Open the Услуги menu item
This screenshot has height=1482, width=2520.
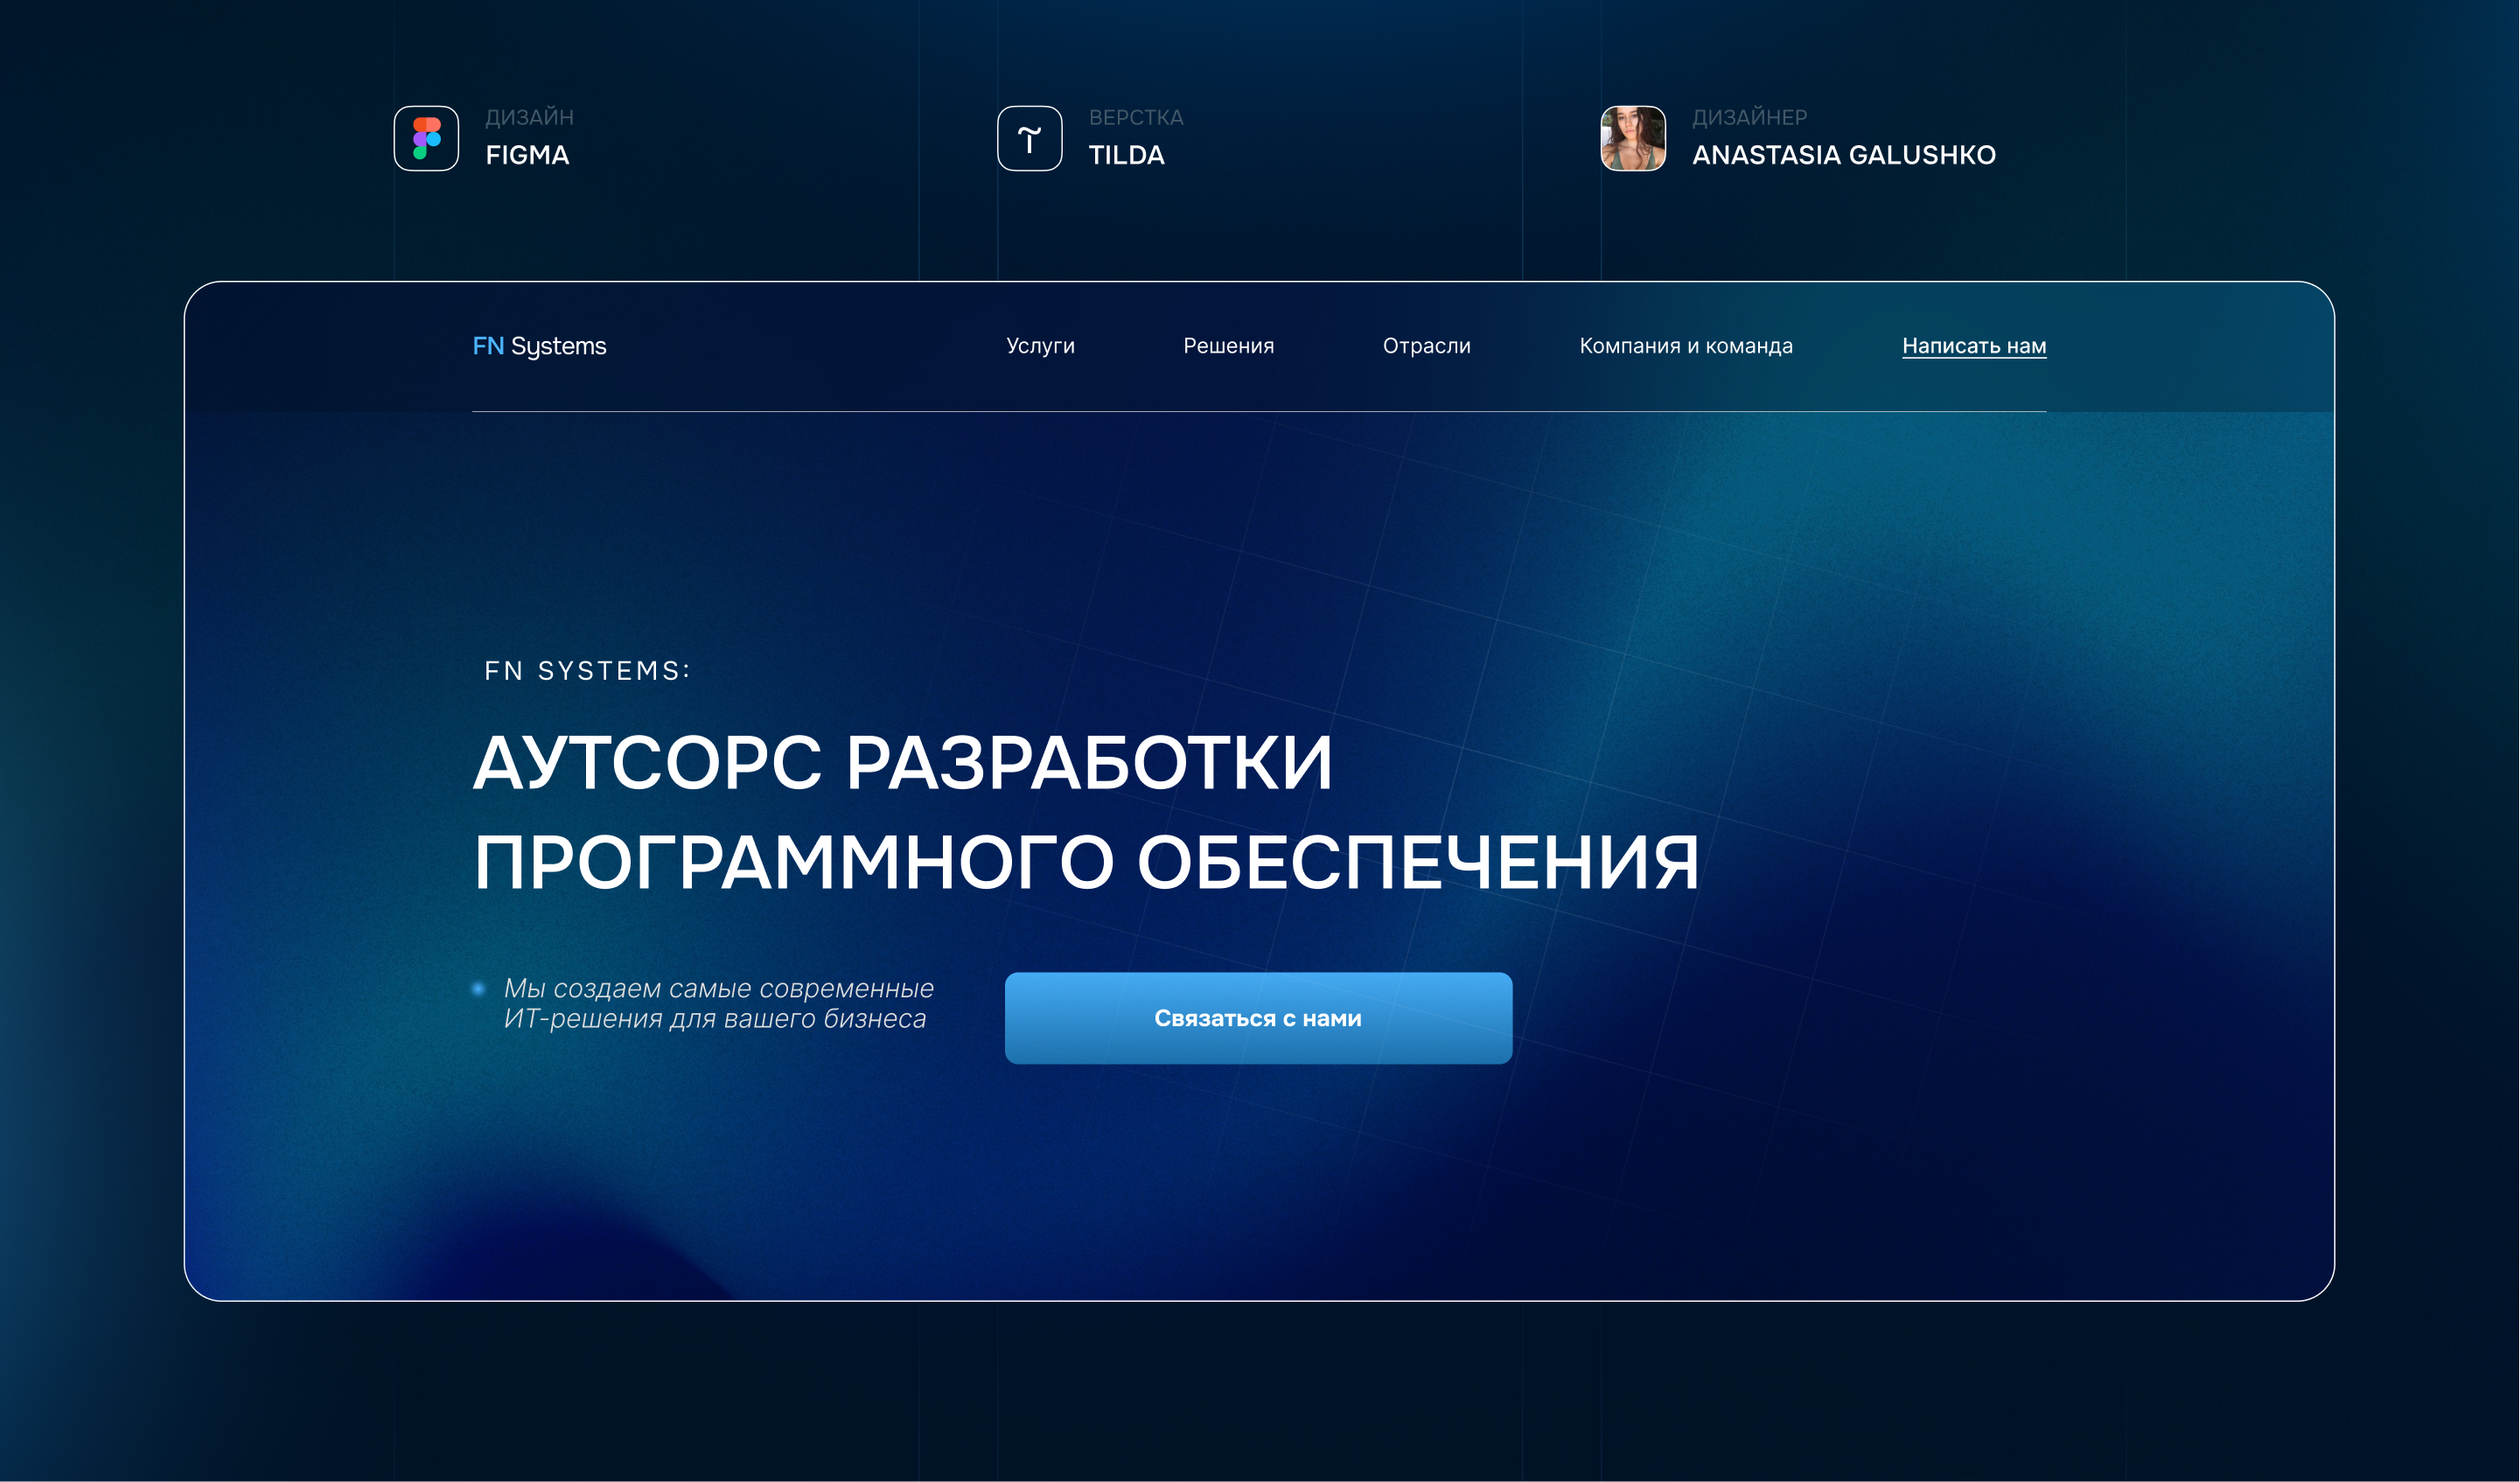[x=1040, y=346]
